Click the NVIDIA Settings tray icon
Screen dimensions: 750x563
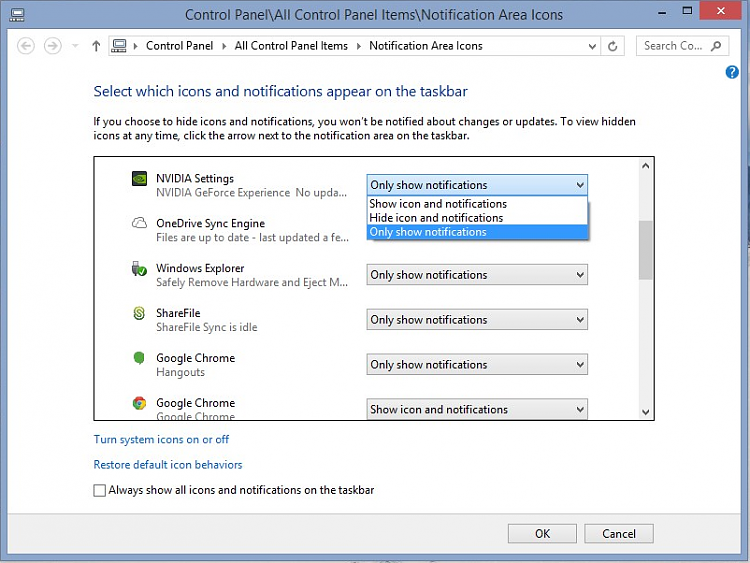pyautogui.click(x=139, y=179)
